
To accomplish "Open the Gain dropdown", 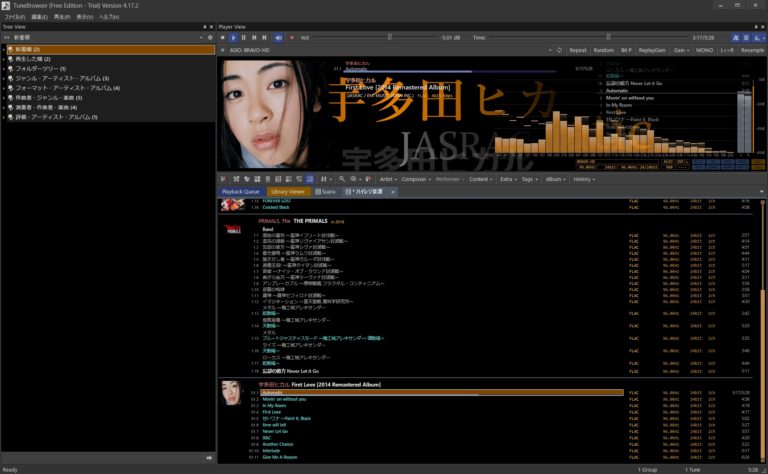I will tap(681, 50).
